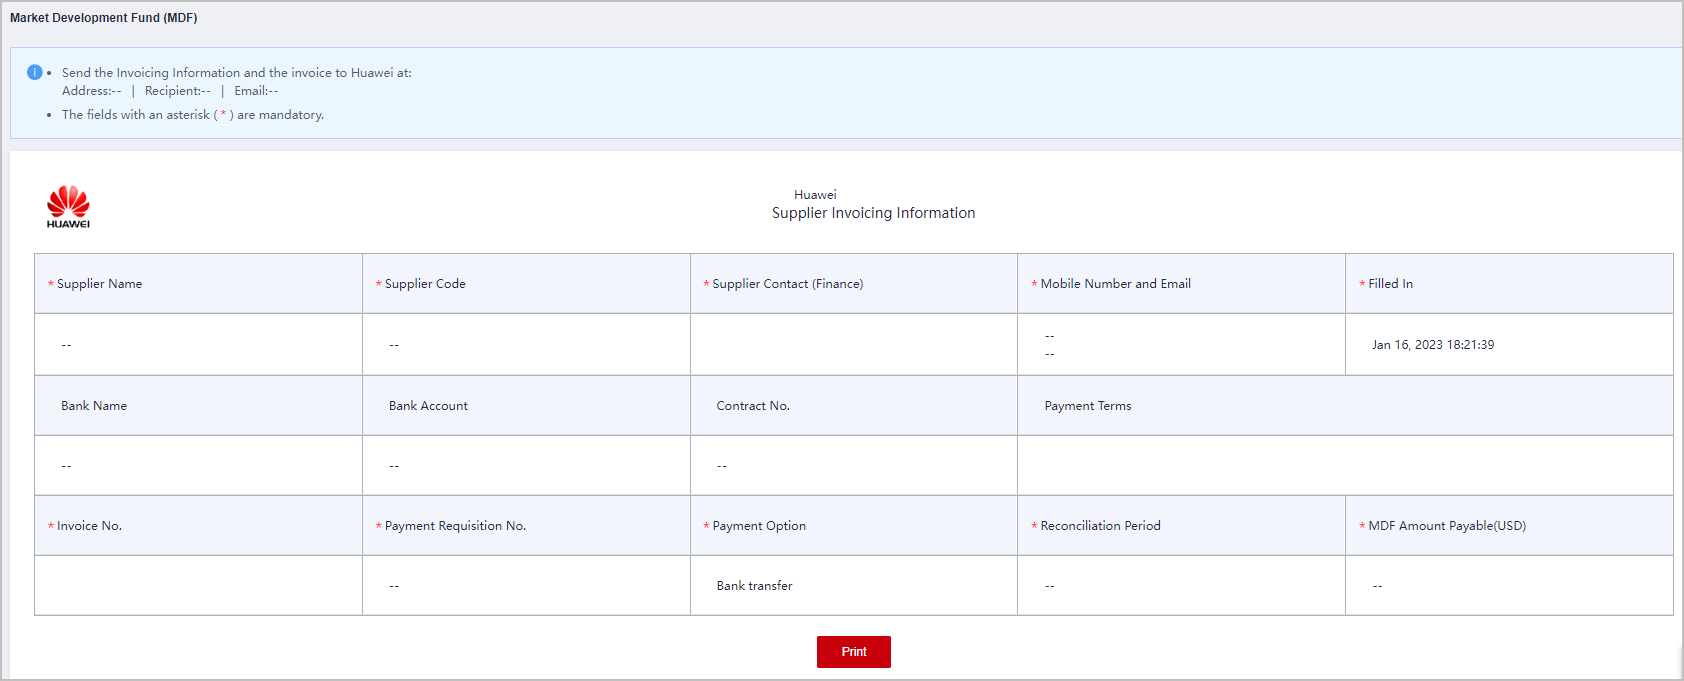Click the Market Development Fund (MDF) title
Viewport: 1684px width, 681px height.
[104, 18]
